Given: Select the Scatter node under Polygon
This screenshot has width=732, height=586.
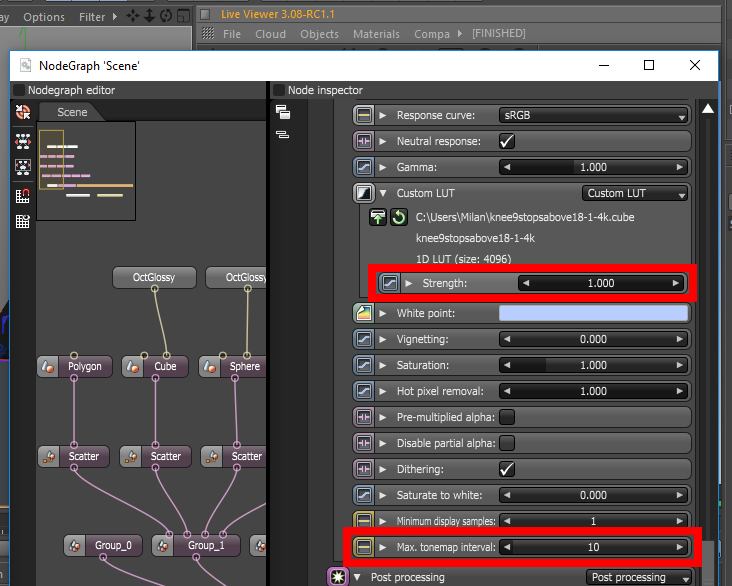Looking at the screenshot, I should (x=74, y=456).
